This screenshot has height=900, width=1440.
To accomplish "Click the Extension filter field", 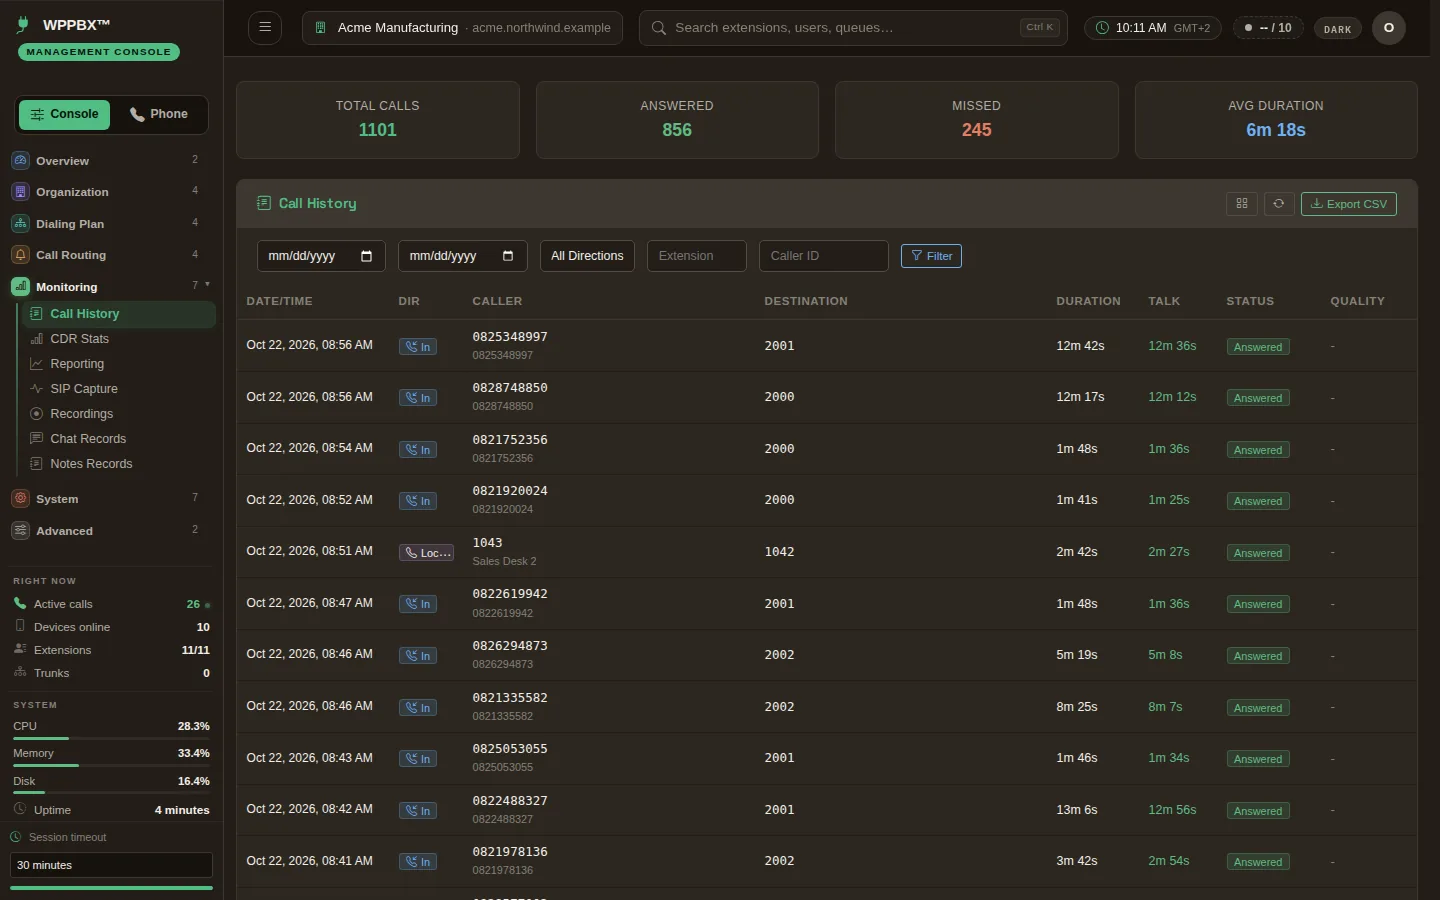I will 696,256.
